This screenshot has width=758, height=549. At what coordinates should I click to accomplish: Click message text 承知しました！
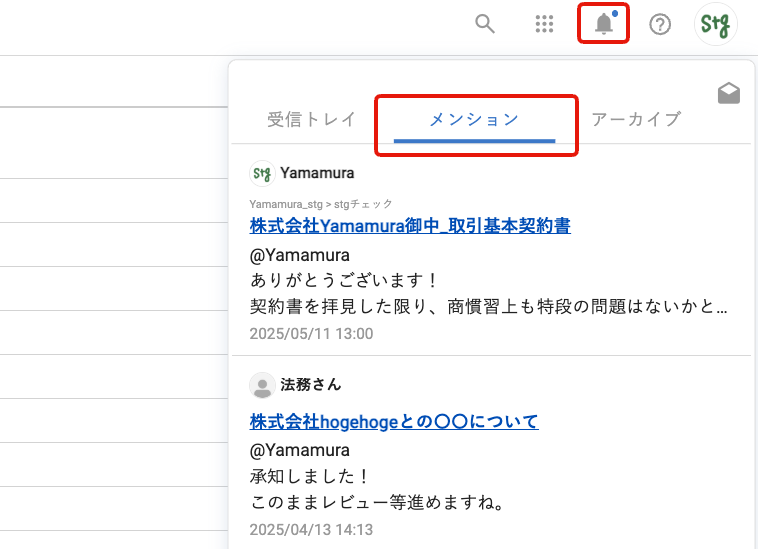click(309, 477)
